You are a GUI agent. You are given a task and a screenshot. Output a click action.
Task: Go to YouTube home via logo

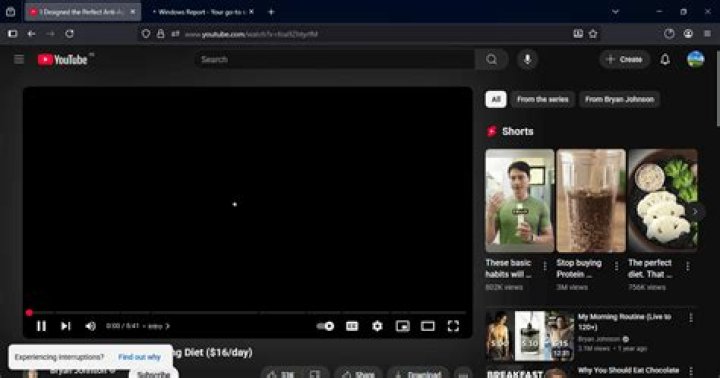pyautogui.click(x=62, y=60)
